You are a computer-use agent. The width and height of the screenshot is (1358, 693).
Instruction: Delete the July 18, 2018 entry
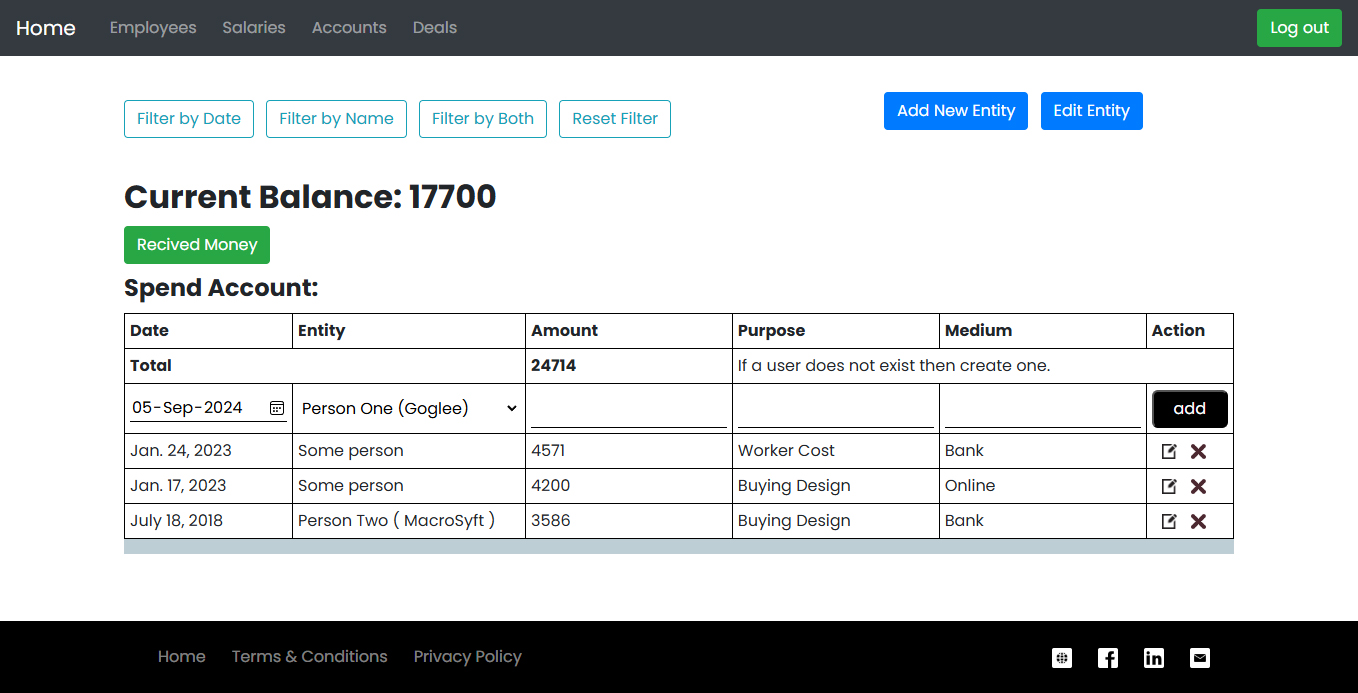(1198, 521)
